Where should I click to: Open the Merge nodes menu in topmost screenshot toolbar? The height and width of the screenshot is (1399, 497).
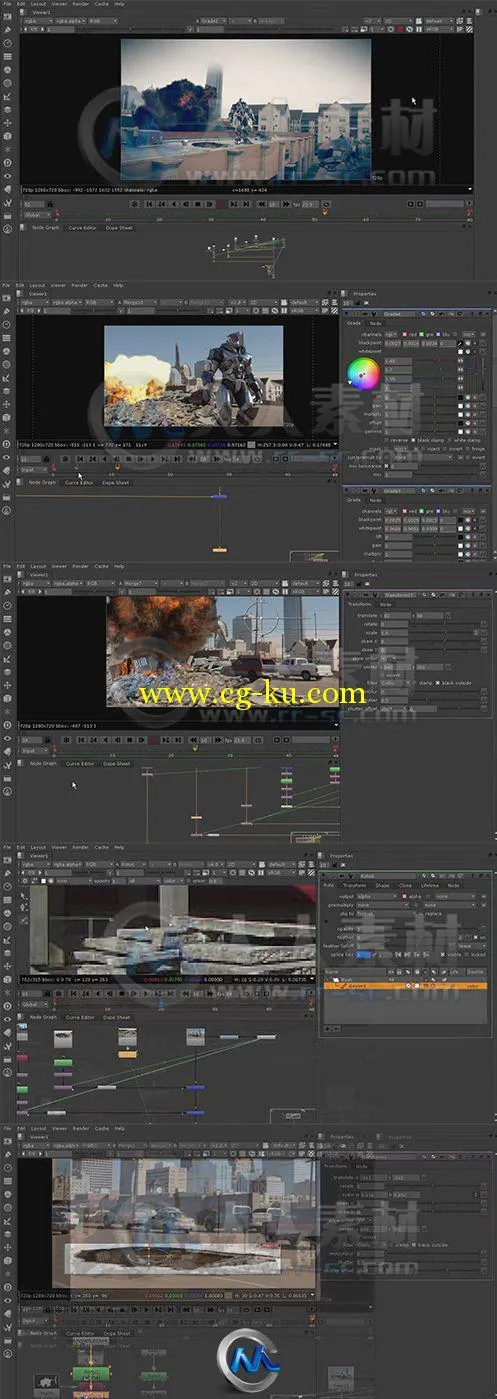tap(8, 108)
